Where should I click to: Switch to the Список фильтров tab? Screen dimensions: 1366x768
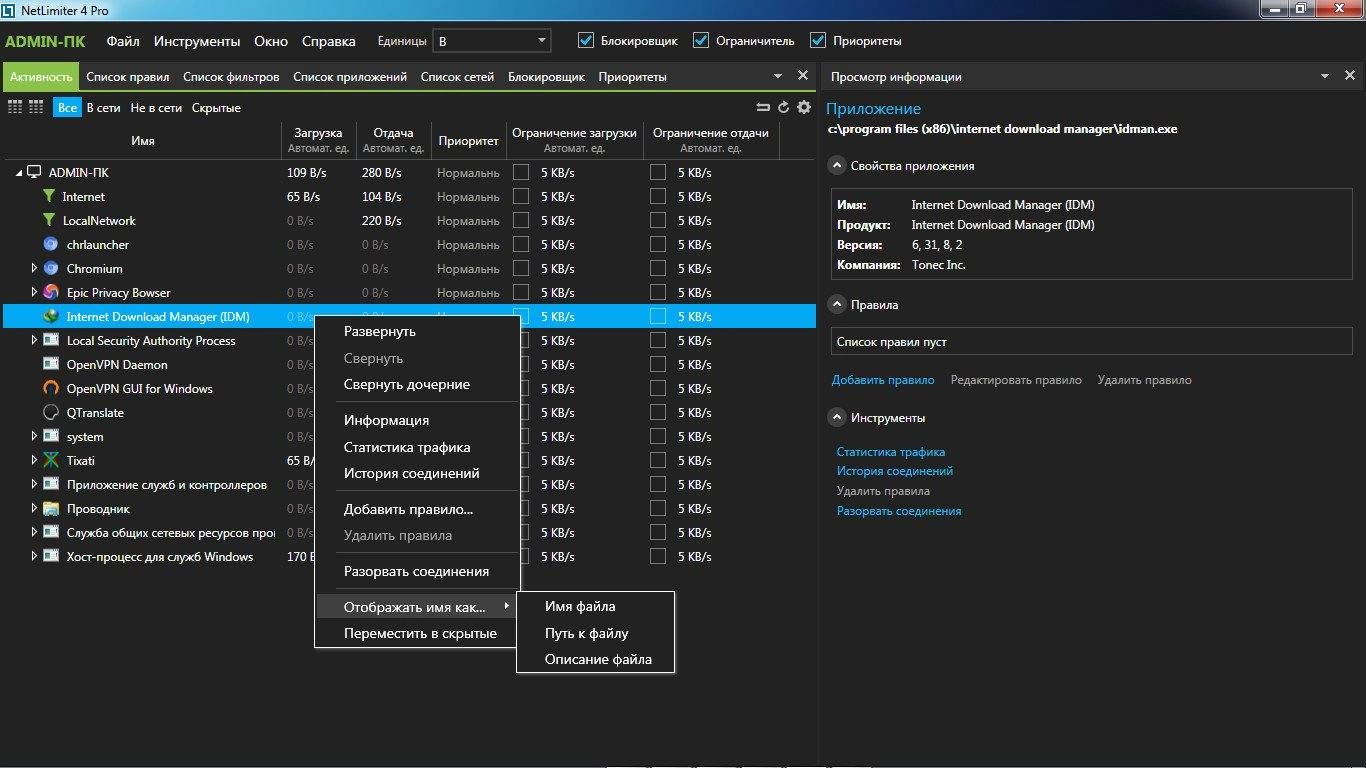(231, 77)
